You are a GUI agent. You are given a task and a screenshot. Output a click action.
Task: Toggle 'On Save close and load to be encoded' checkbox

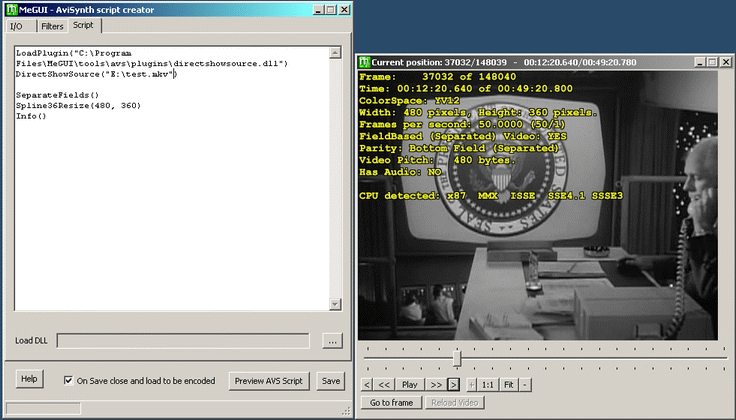pos(69,381)
